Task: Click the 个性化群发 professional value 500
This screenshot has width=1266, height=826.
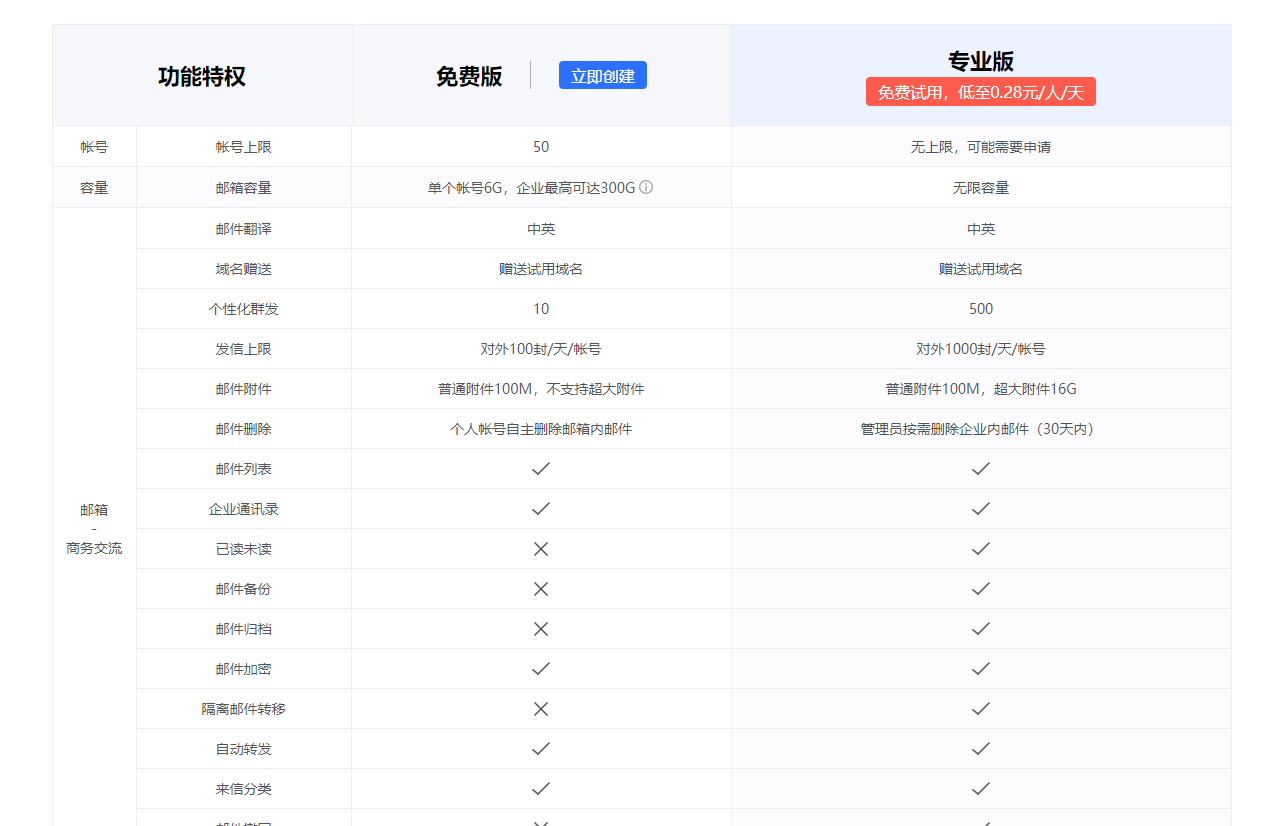Action: pyautogui.click(x=981, y=309)
